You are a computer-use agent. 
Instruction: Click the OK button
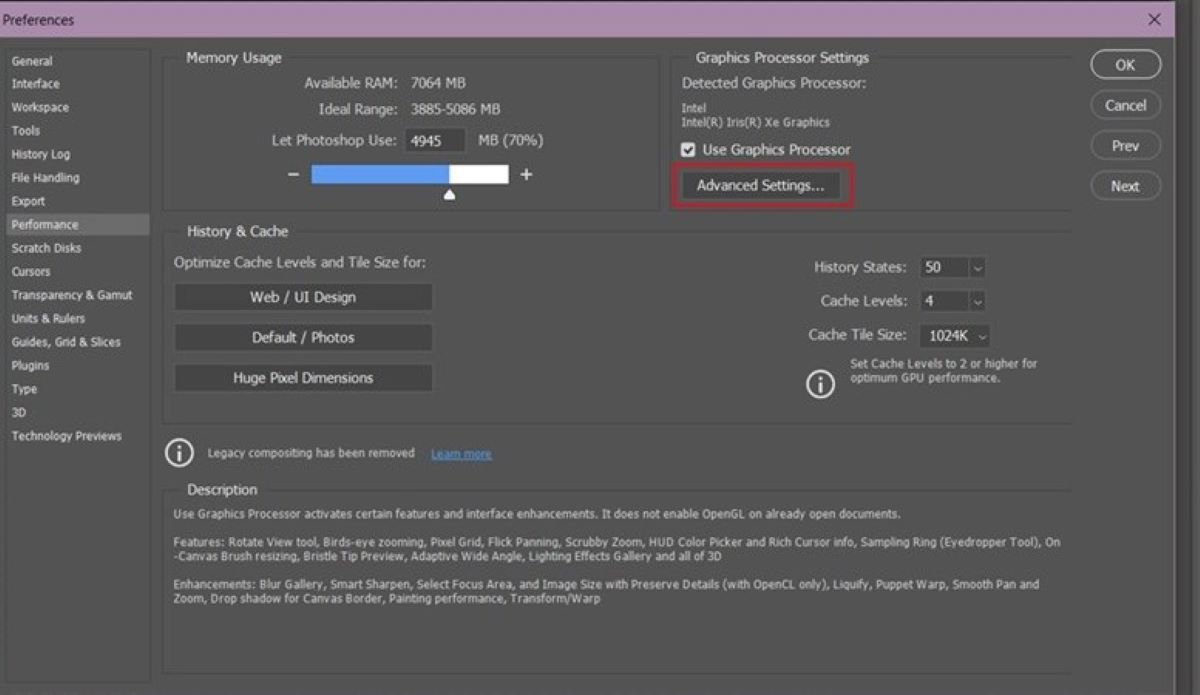[1125, 65]
